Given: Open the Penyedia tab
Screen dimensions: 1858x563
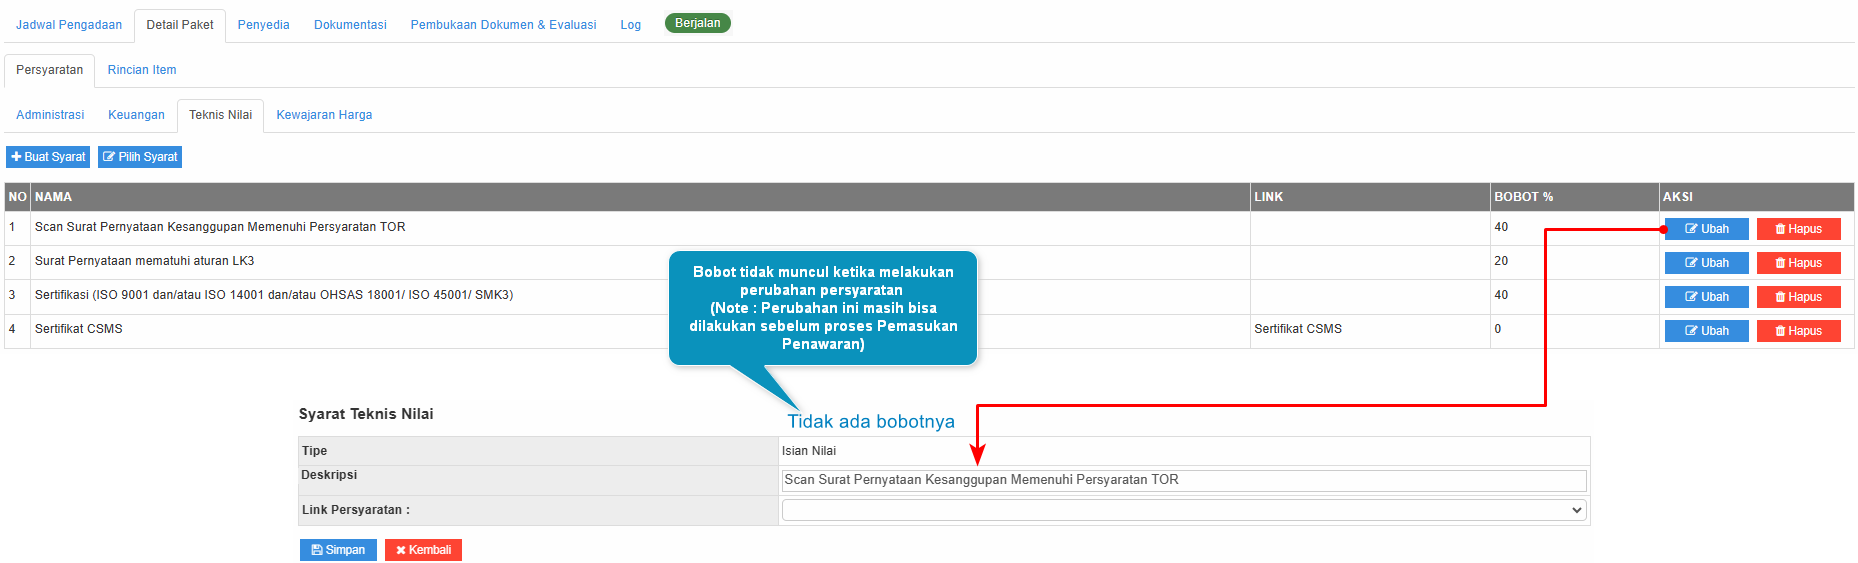Looking at the screenshot, I should 263,25.
